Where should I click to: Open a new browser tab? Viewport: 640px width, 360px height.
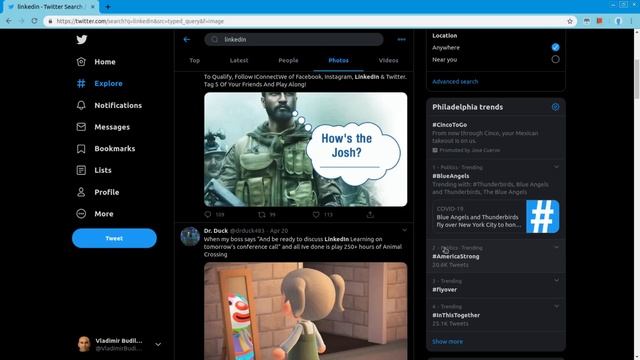(108, 7)
